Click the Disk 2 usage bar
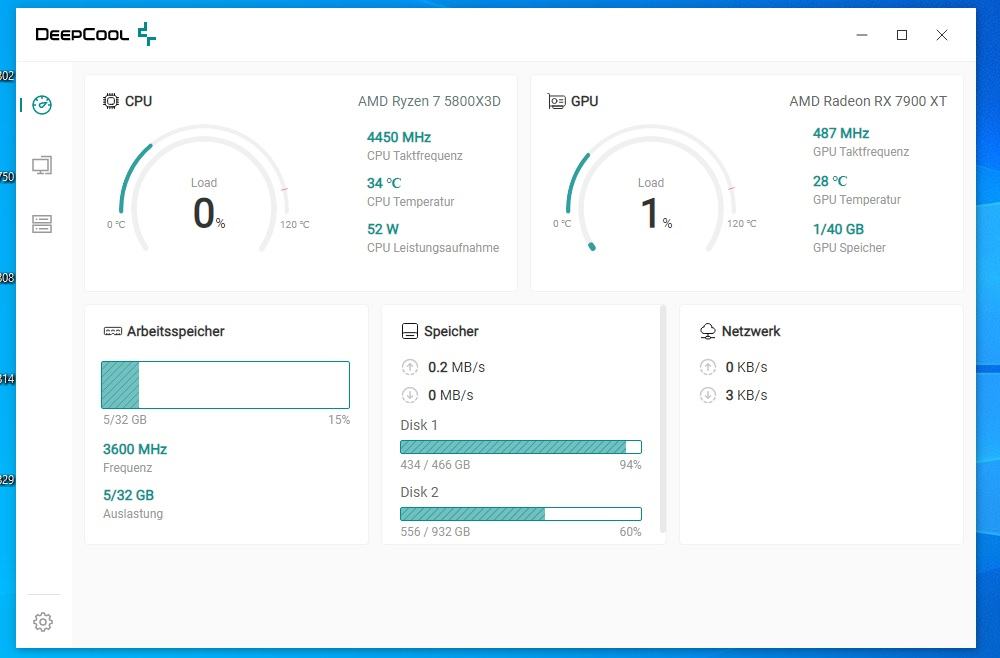Viewport: 1000px width, 658px height. coord(520,514)
